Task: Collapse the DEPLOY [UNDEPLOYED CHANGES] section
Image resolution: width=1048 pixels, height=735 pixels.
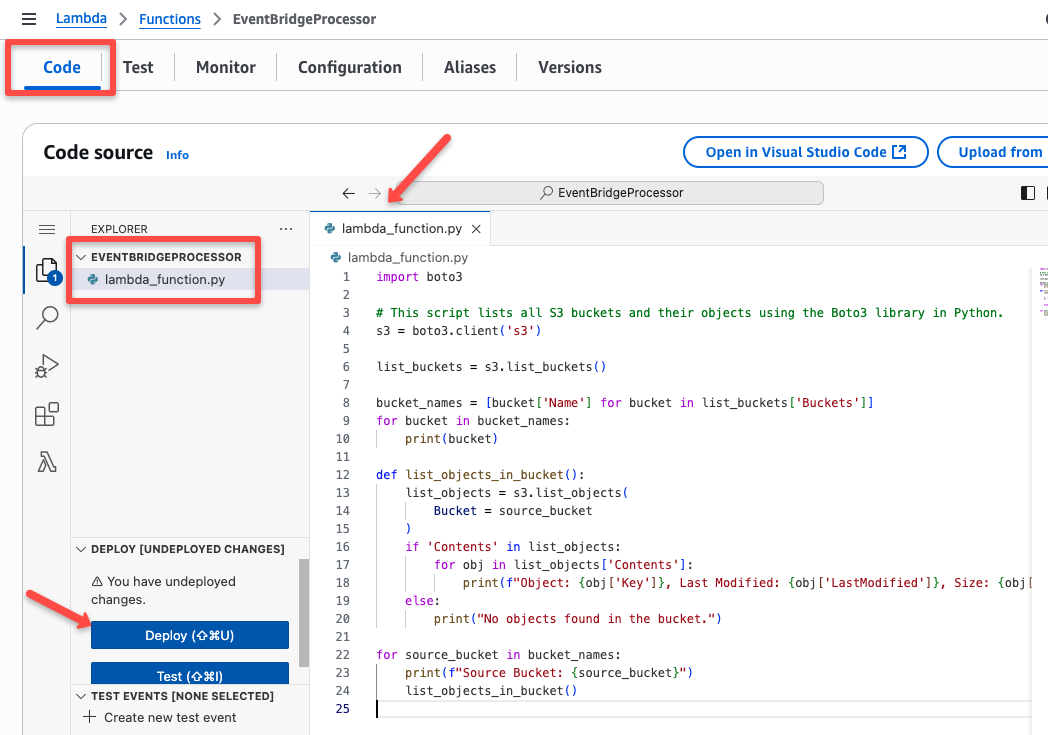Action: point(81,549)
